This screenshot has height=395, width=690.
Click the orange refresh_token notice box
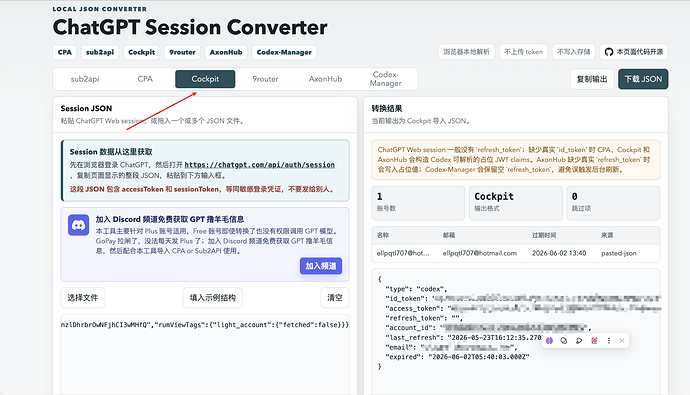(x=516, y=160)
